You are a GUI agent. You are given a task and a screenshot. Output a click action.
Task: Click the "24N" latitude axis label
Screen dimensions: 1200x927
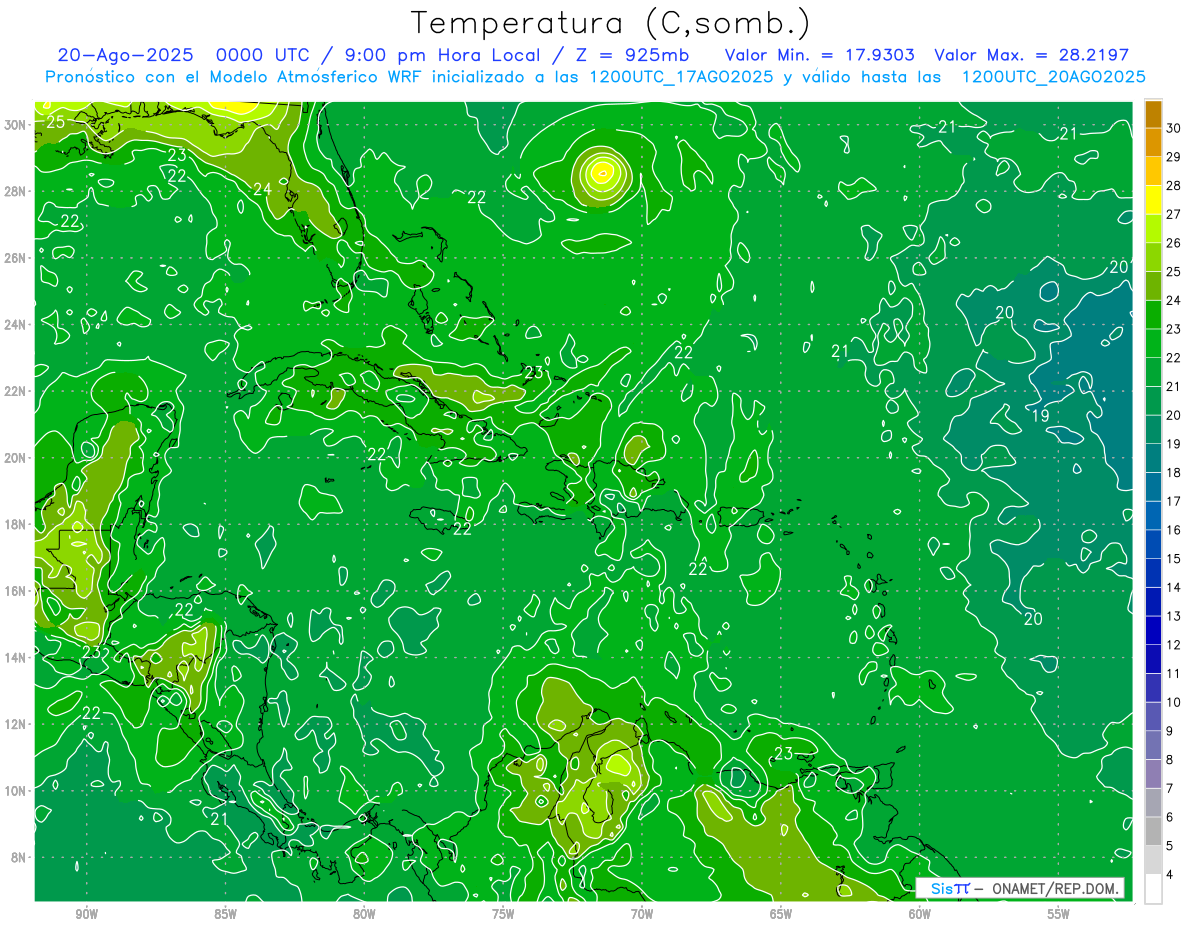coord(15,324)
